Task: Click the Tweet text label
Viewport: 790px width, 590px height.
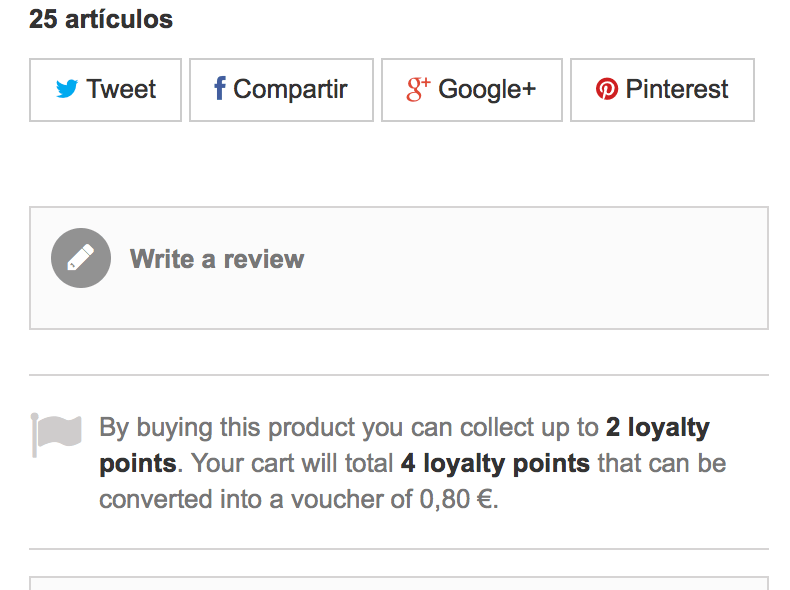Action: (121, 89)
